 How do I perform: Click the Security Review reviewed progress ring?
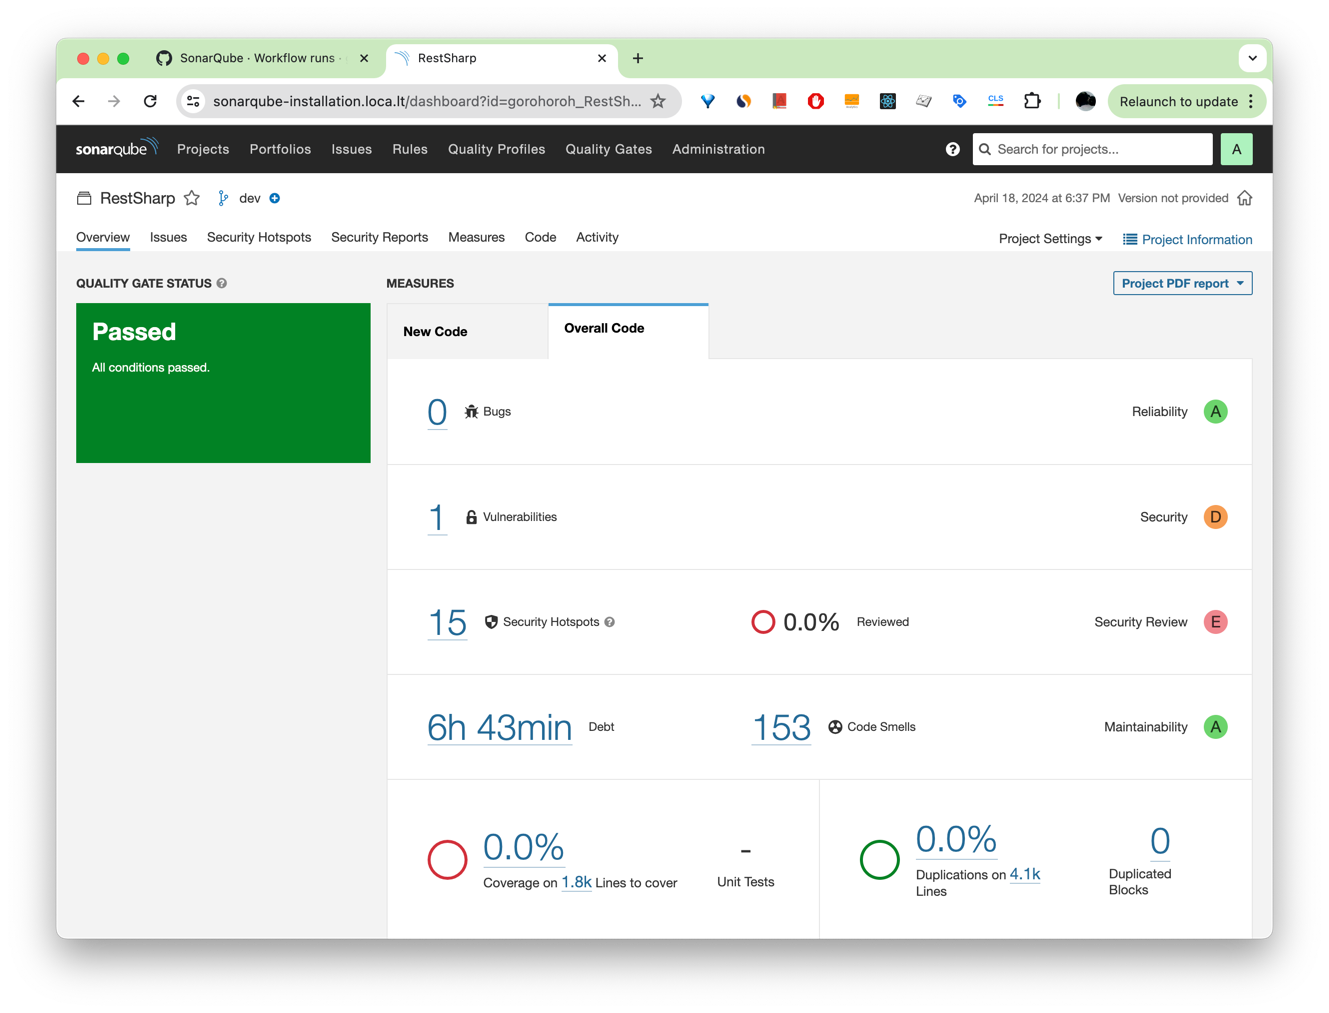point(763,621)
